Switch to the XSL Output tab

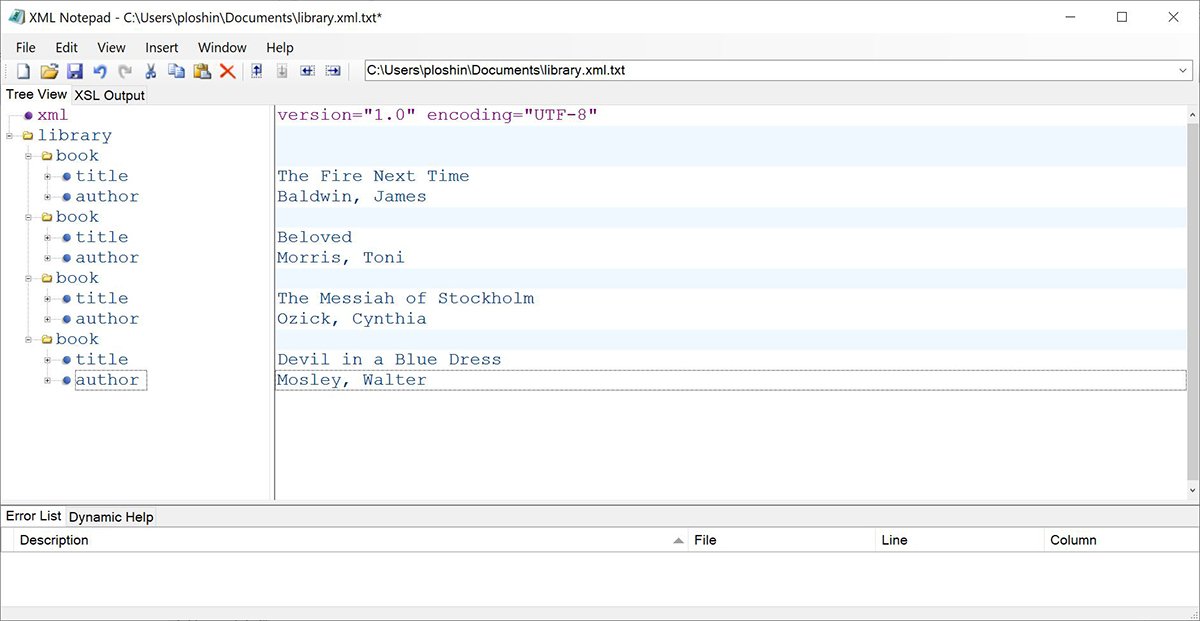click(109, 95)
